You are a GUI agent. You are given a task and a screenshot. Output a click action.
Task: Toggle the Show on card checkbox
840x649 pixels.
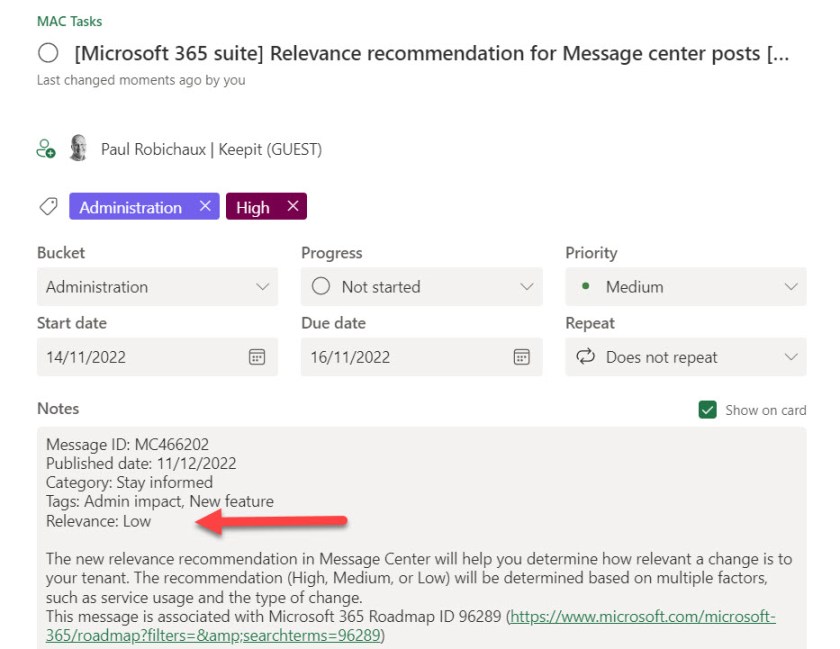[x=708, y=409]
